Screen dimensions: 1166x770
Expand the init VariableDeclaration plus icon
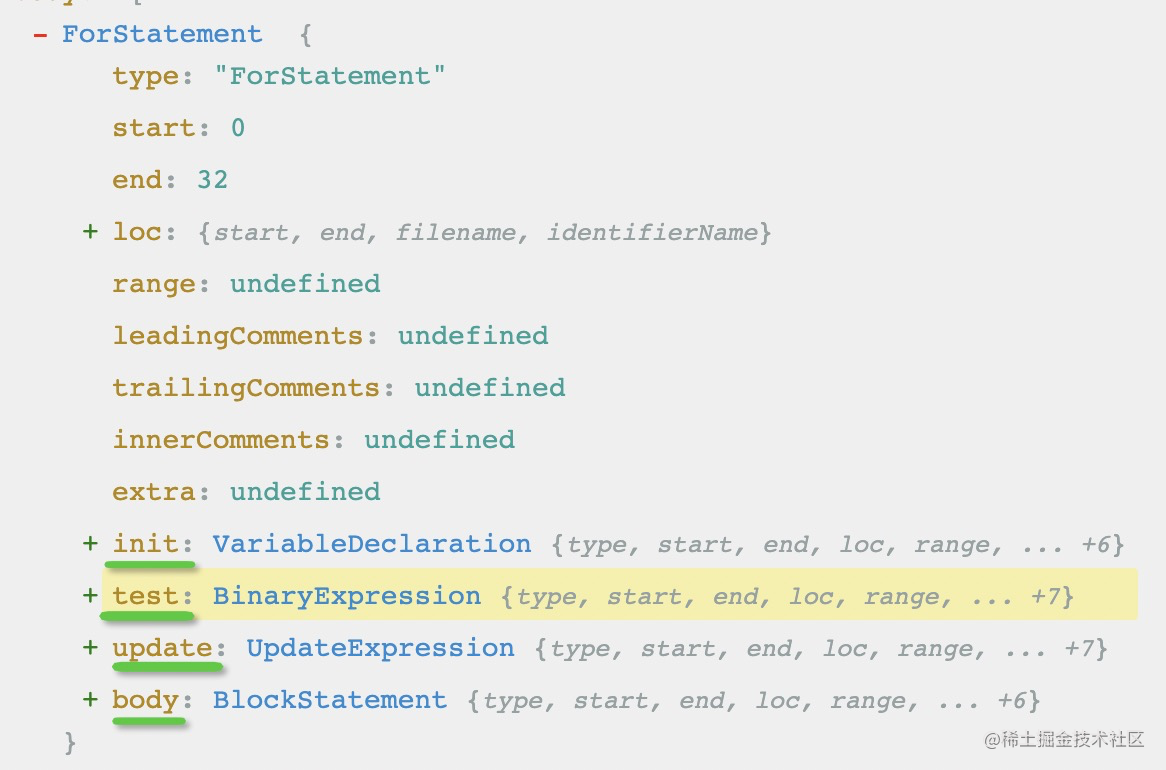click(x=90, y=544)
